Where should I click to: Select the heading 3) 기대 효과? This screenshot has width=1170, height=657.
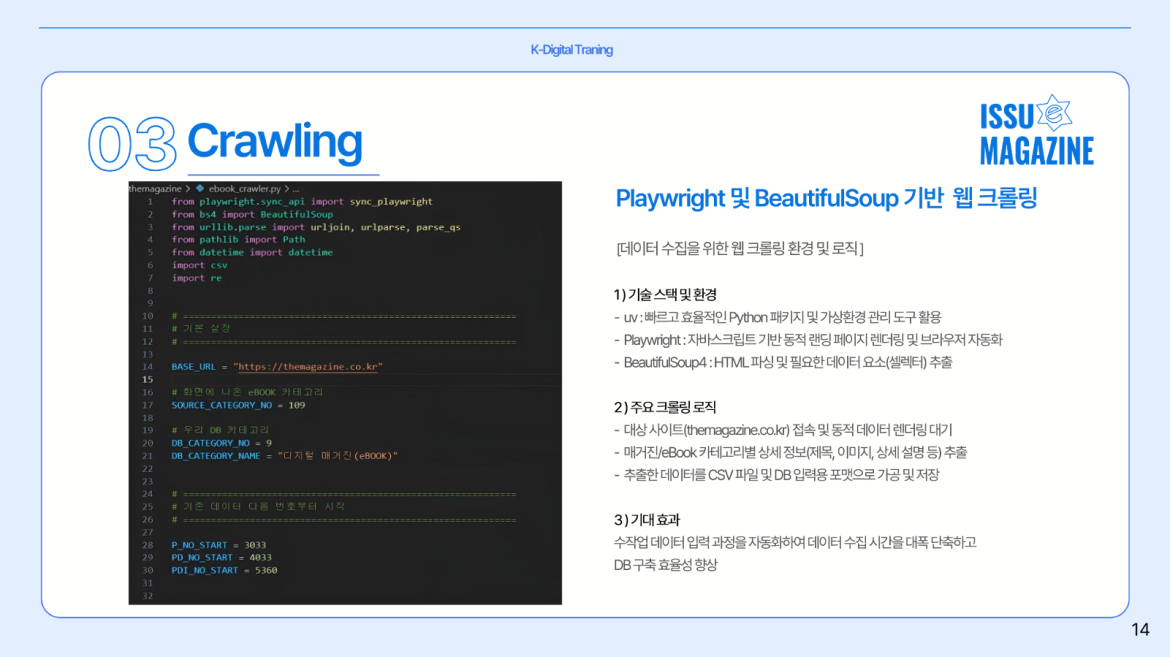(x=647, y=520)
